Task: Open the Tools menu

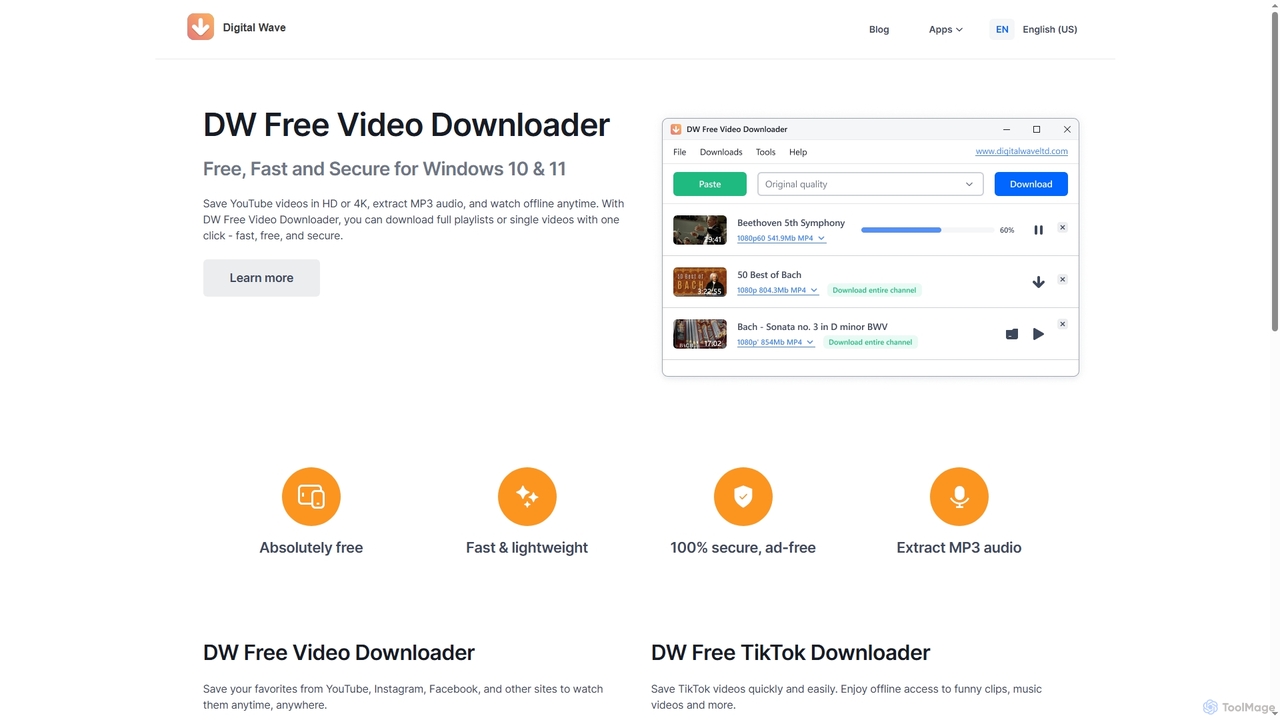Action: coord(766,152)
